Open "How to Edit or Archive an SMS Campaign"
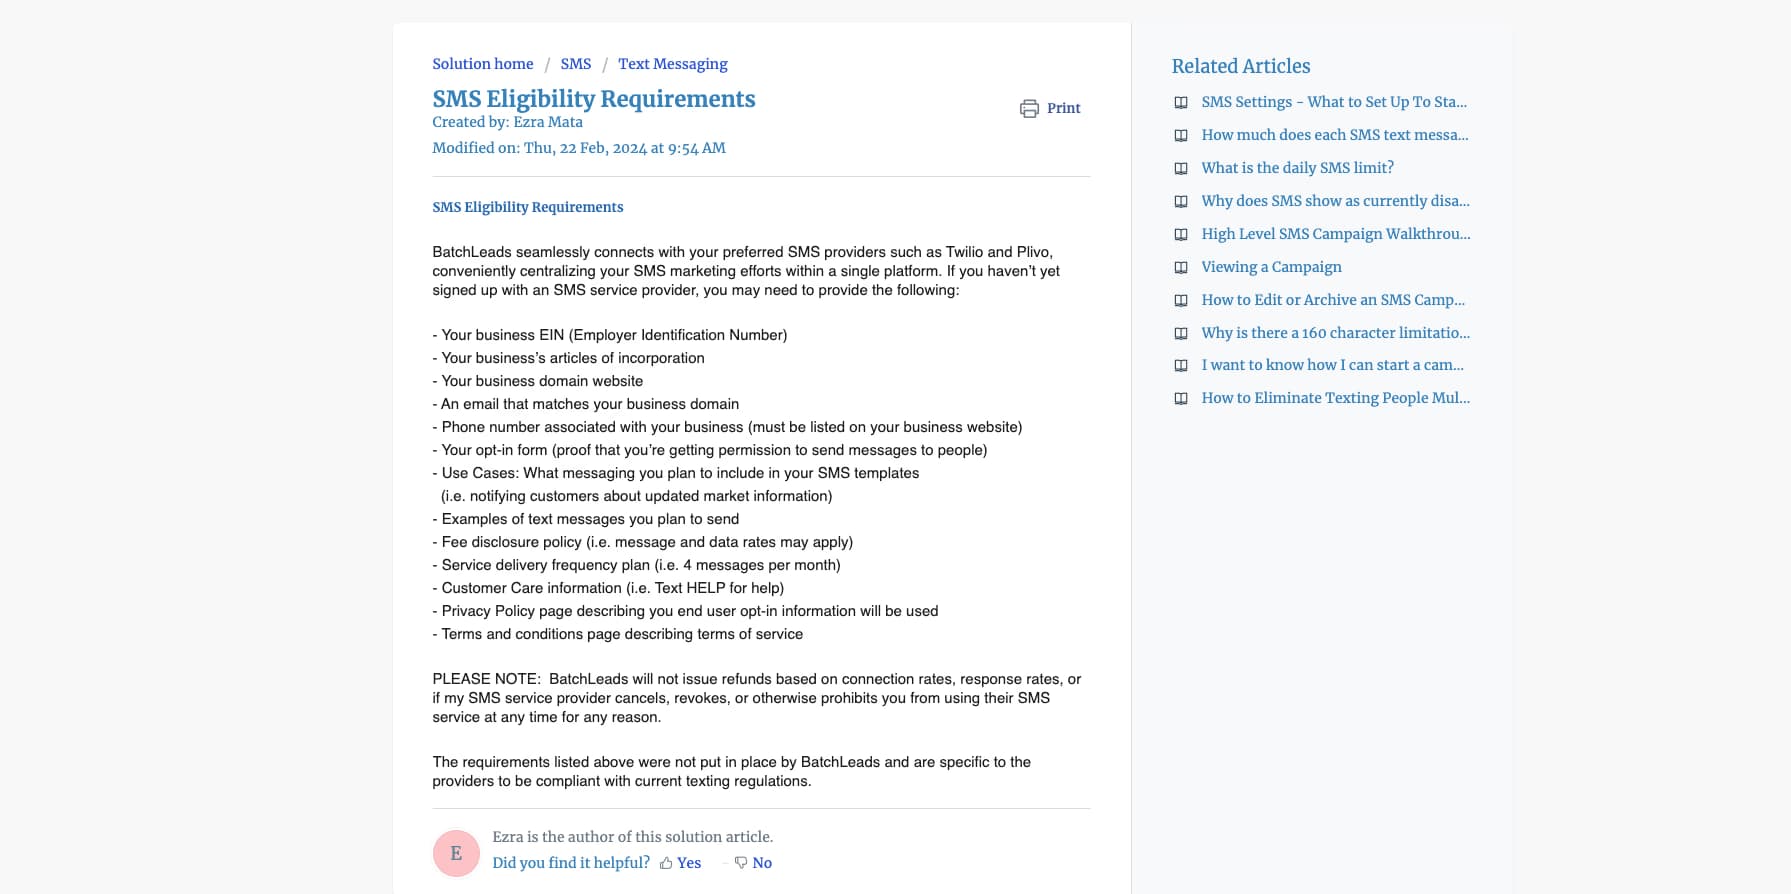Screen dimensions: 1791x894 tap(1333, 300)
